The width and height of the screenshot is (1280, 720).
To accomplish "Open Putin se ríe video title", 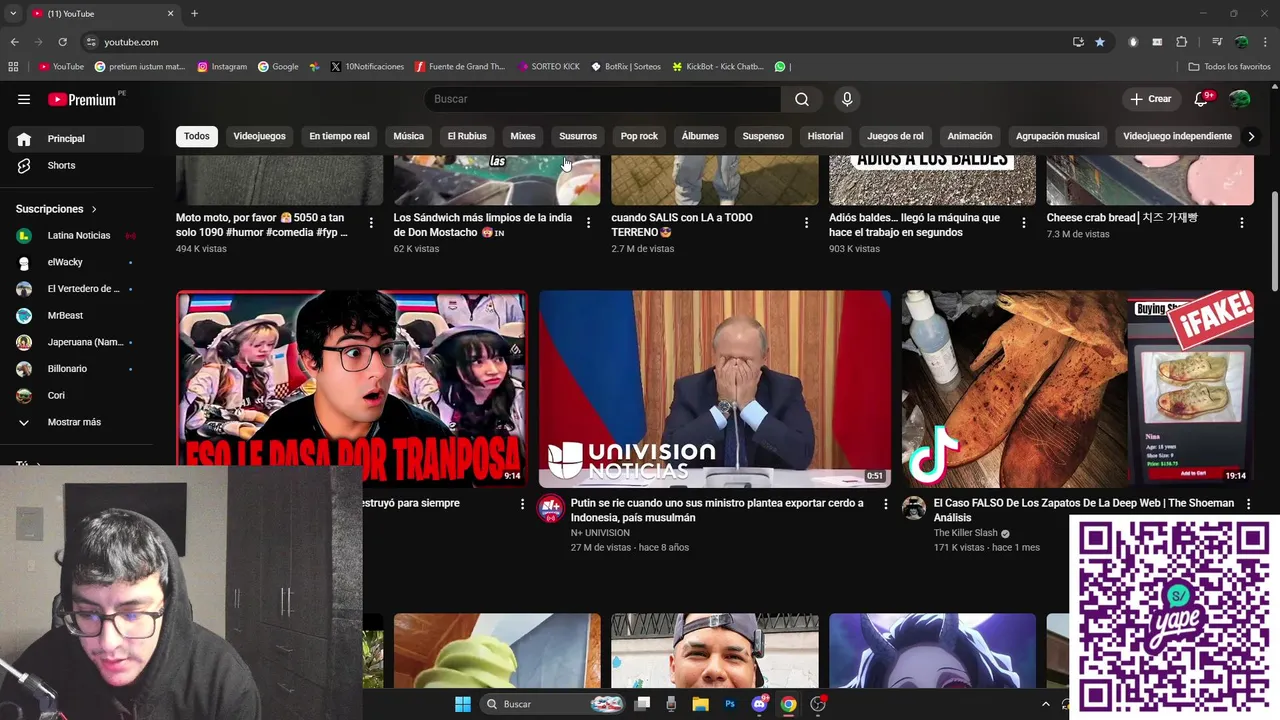I will [x=717, y=510].
